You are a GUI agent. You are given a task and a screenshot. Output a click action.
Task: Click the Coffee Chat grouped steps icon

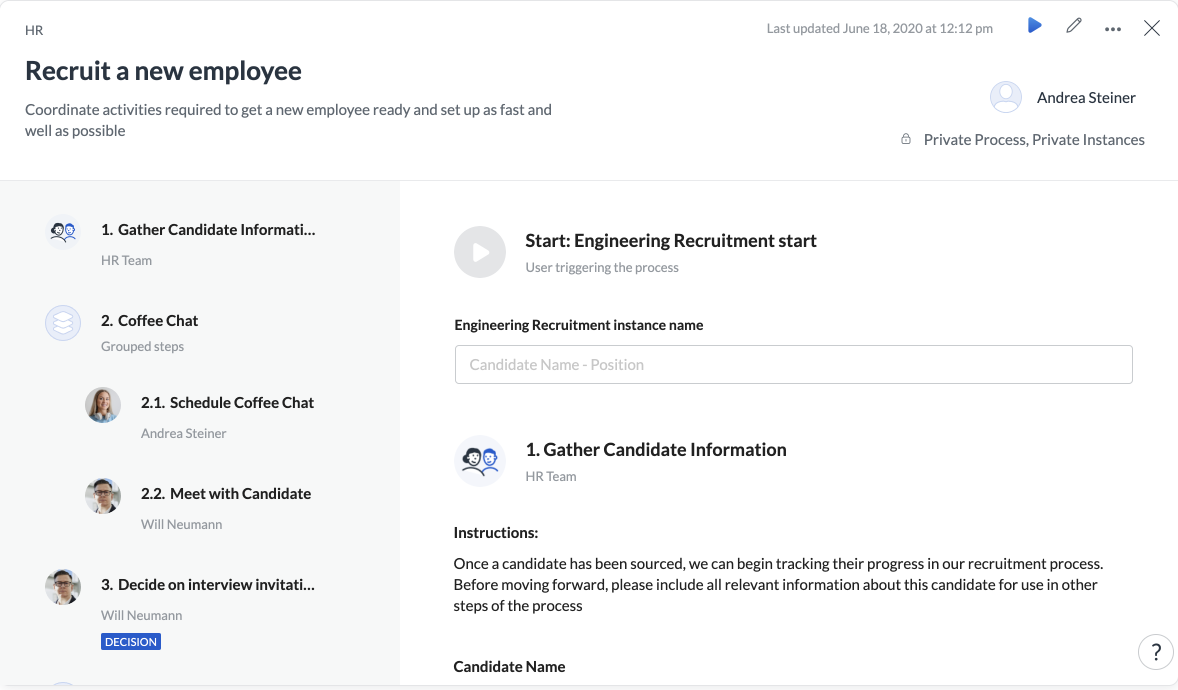click(63, 323)
